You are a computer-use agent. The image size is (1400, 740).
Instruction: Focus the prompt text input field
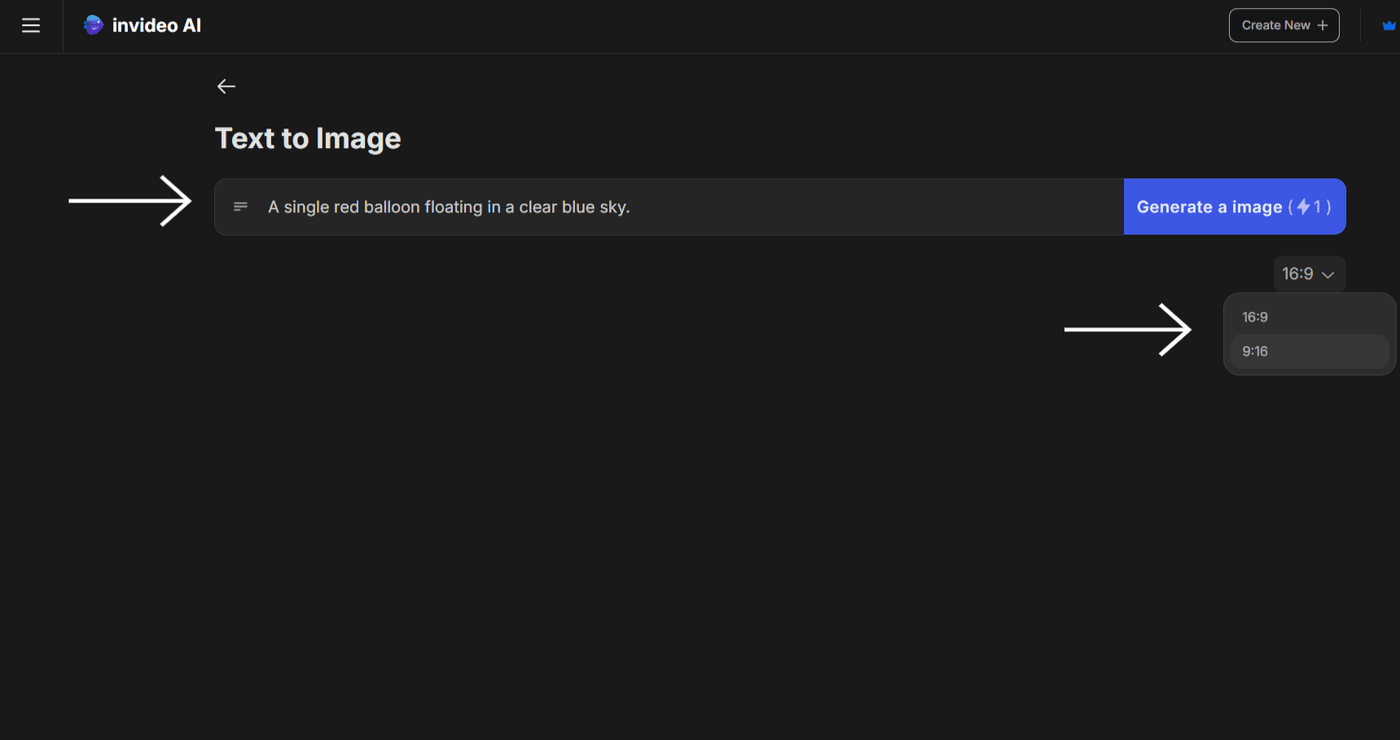(800, 207)
